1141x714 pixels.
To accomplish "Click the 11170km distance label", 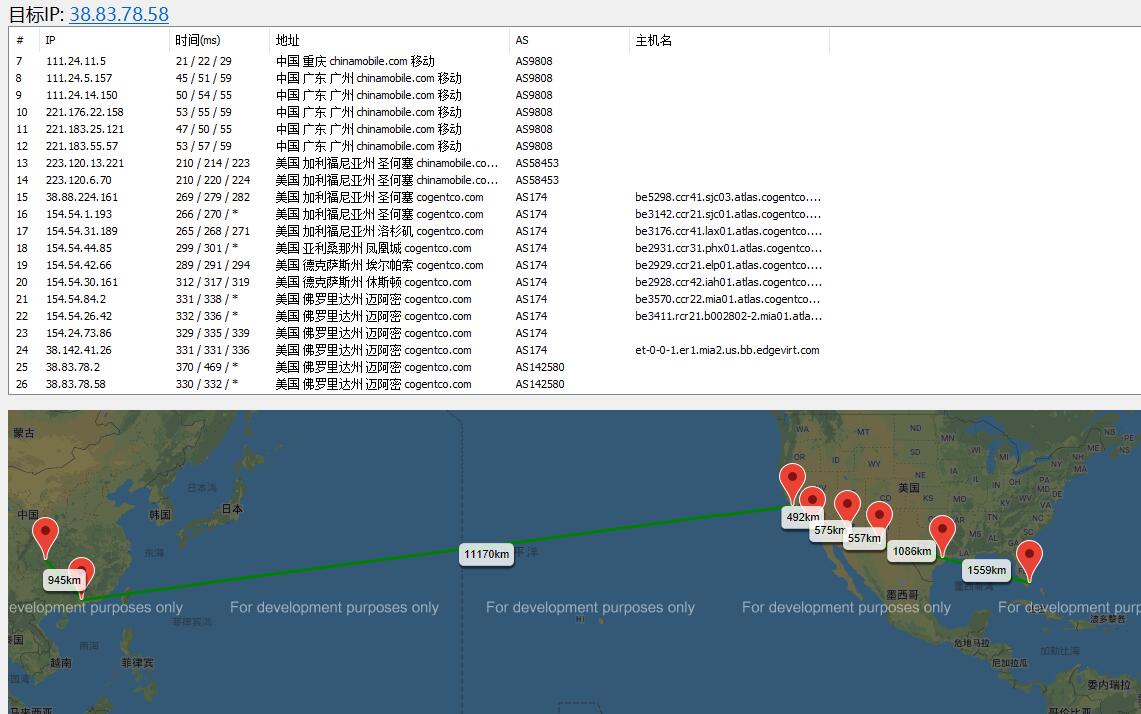I will tap(487, 554).
